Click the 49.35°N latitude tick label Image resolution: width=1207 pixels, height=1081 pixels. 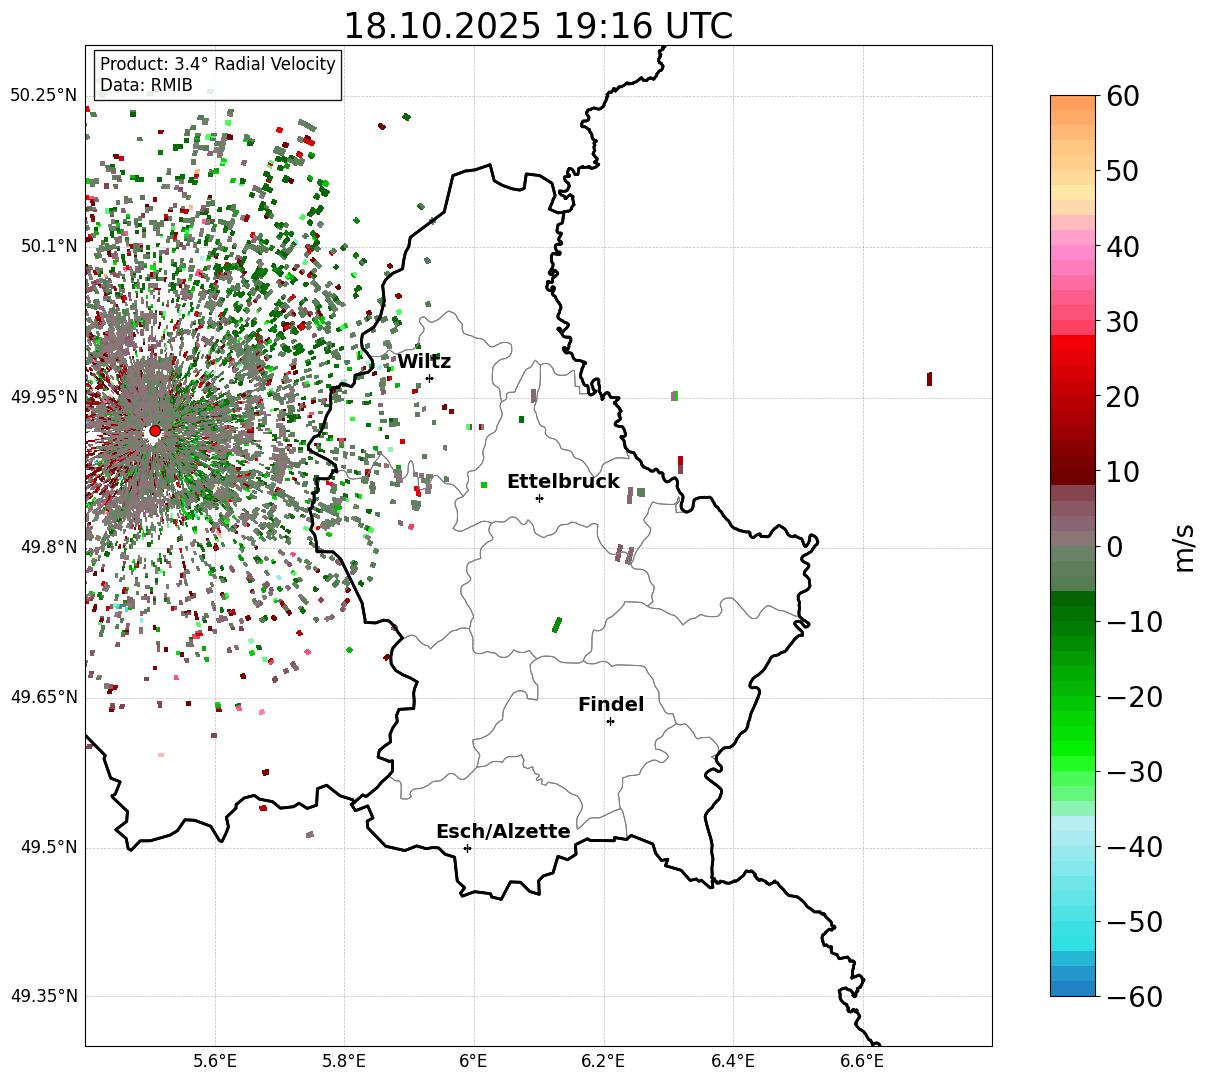[x=43, y=996]
